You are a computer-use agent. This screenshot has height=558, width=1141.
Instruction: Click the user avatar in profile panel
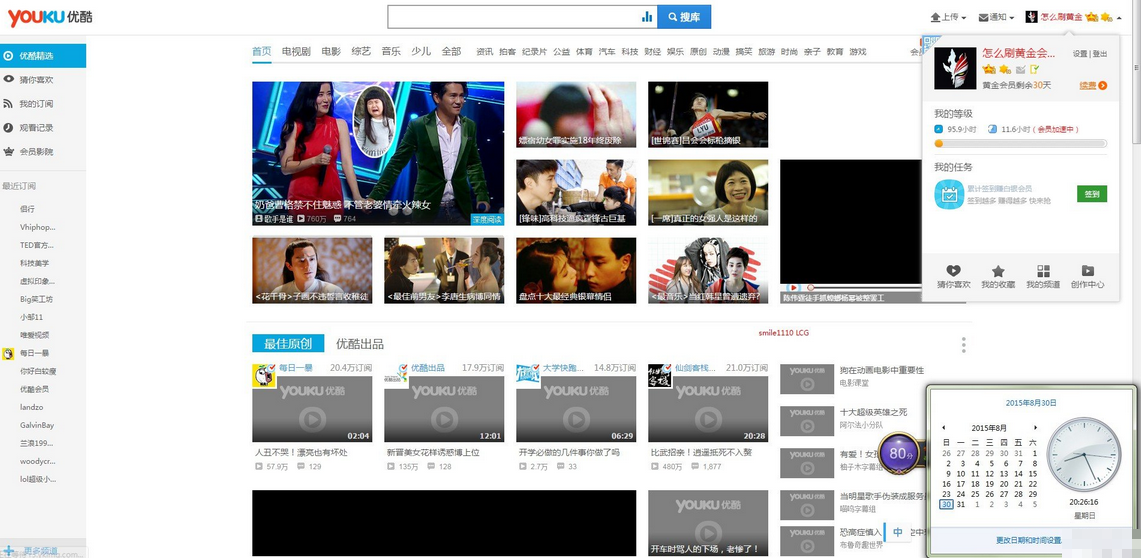[955, 68]
